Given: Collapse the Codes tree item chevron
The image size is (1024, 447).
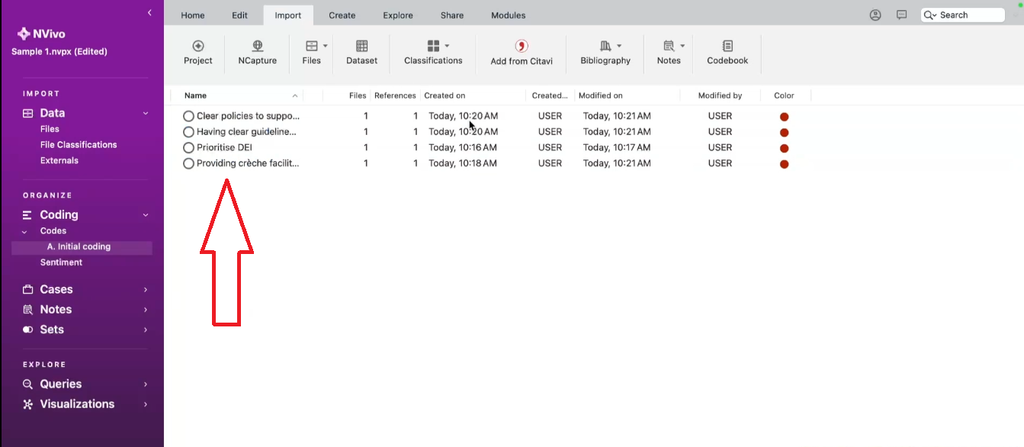Looking at the screenshot, I should 25,231.
